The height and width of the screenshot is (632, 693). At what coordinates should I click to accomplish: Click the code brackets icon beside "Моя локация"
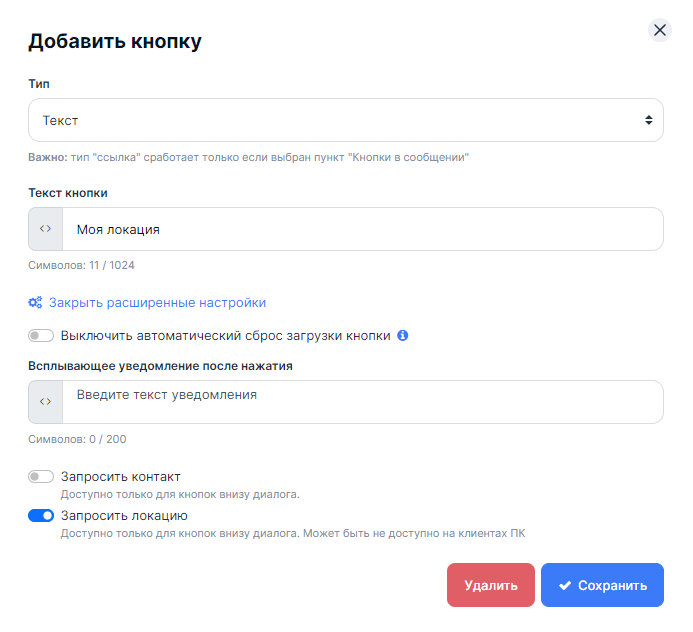coord(46,229)
